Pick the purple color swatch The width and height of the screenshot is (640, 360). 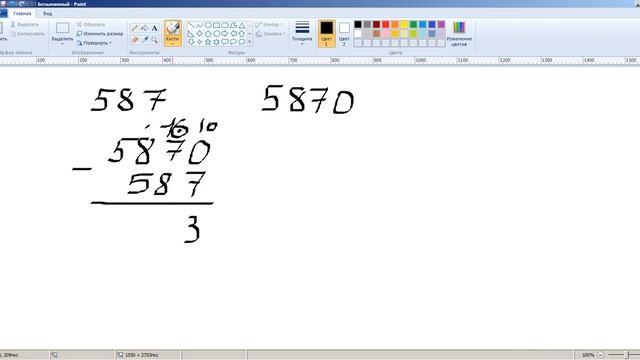(x=441, y=24)
